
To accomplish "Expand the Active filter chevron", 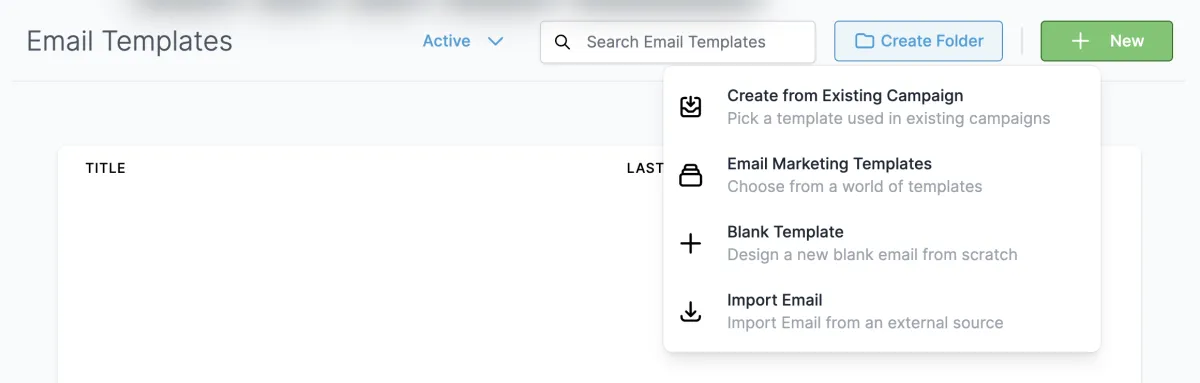I will pyautogui.click(x=495, y=41).
